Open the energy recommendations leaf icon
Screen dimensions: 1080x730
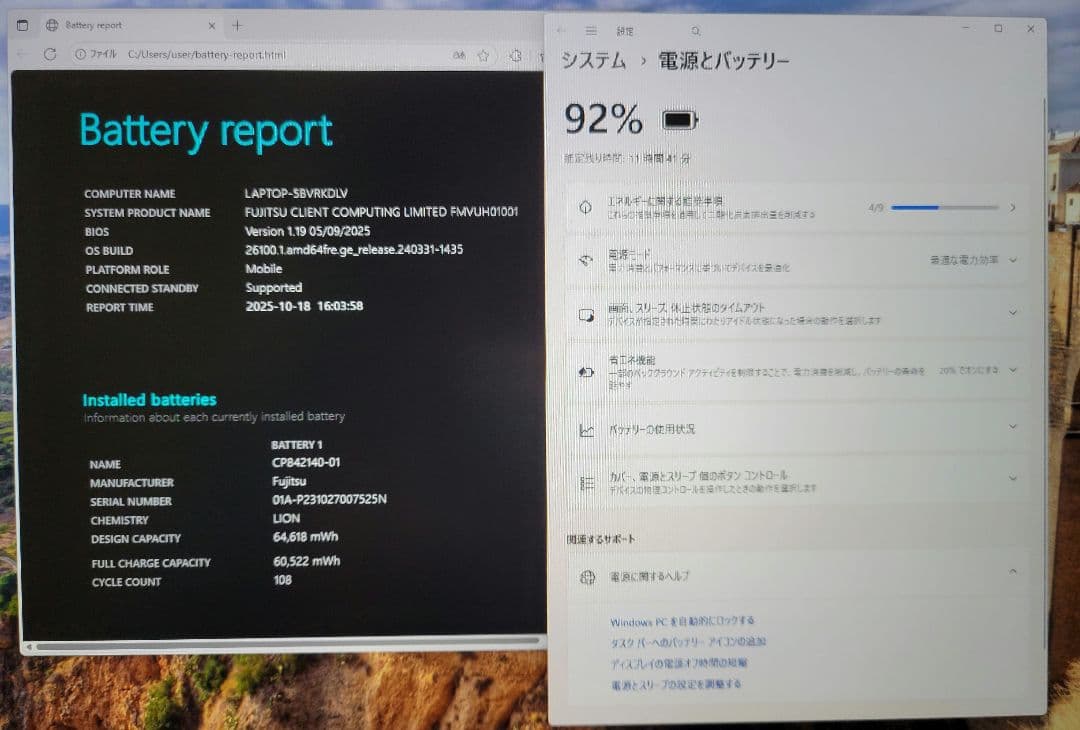pos(586,208)
